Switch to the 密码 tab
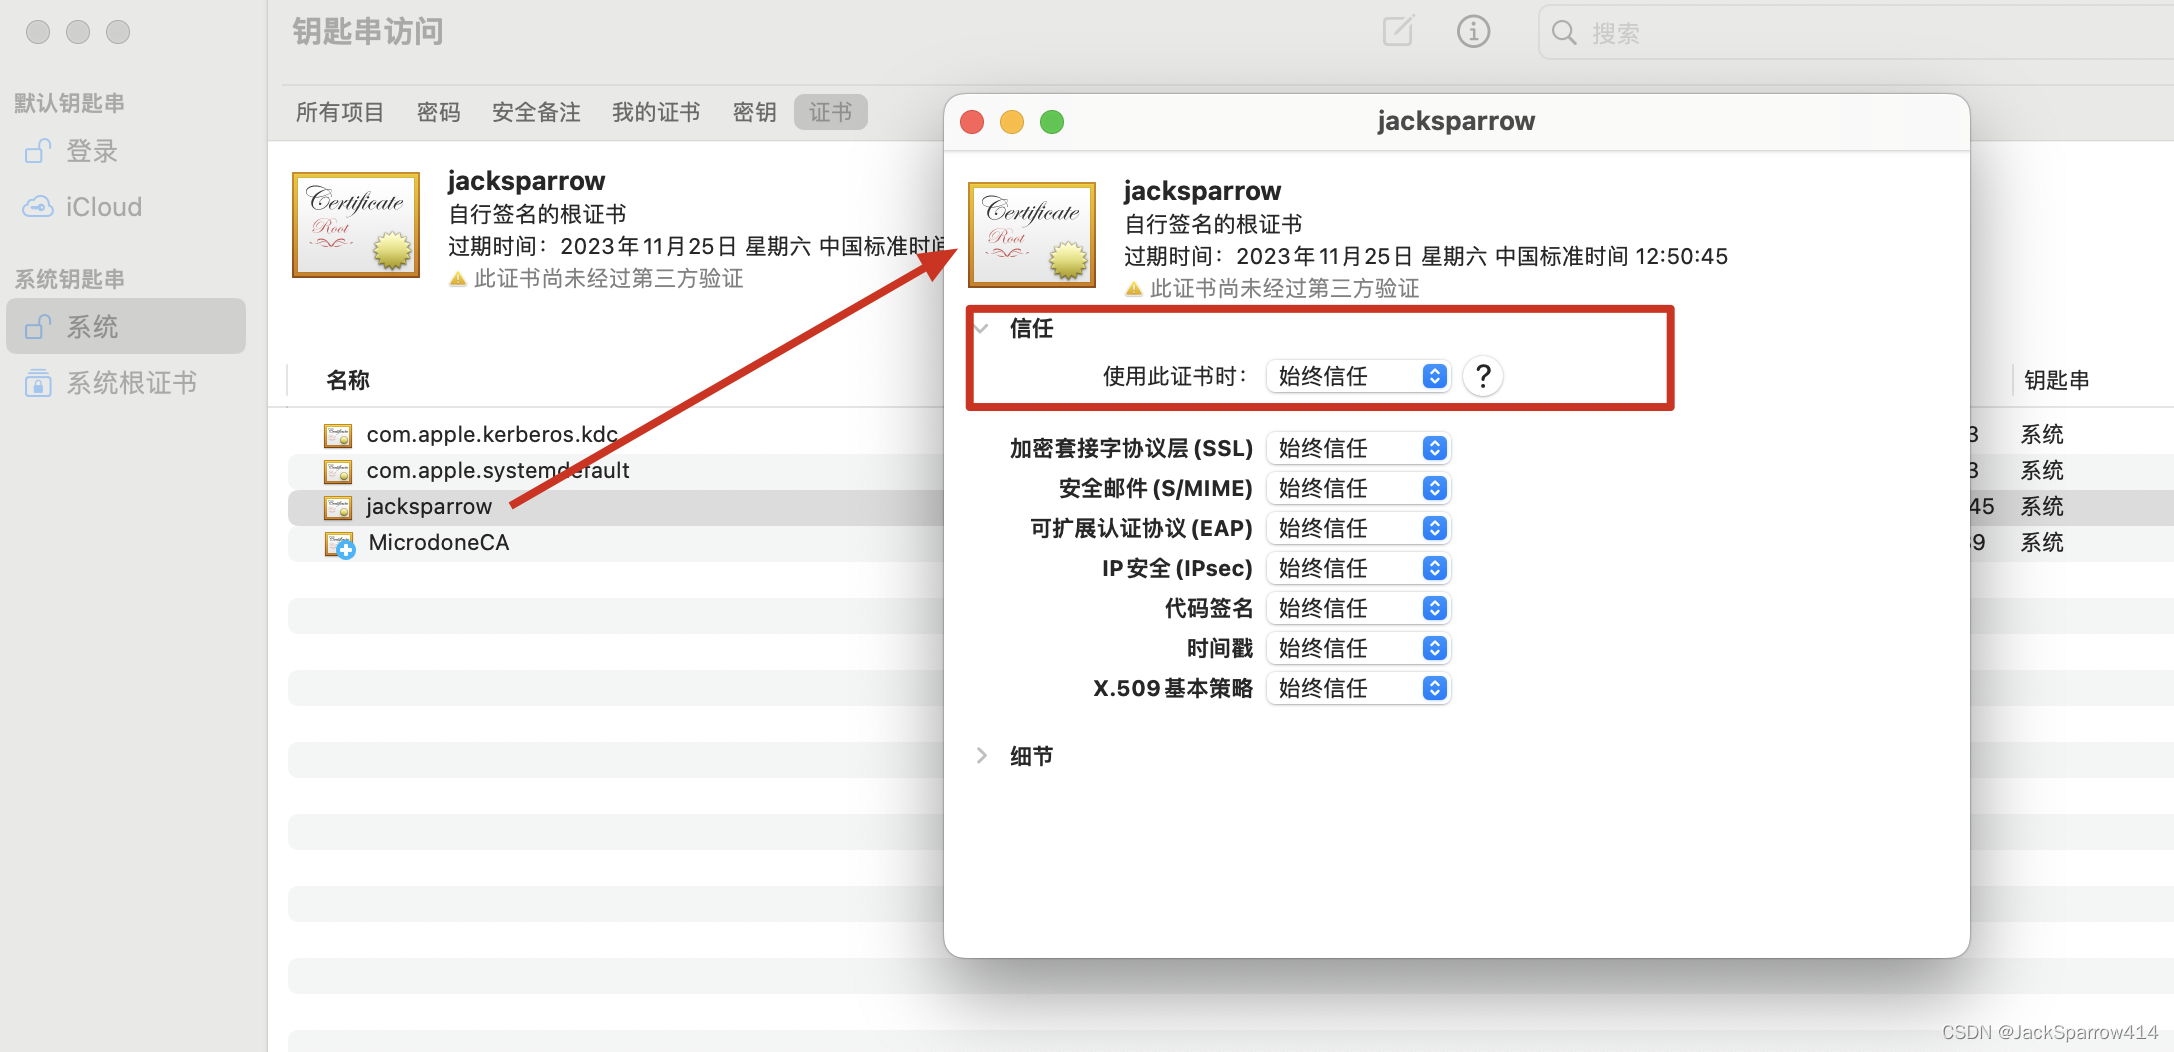 tap(439, 112)
